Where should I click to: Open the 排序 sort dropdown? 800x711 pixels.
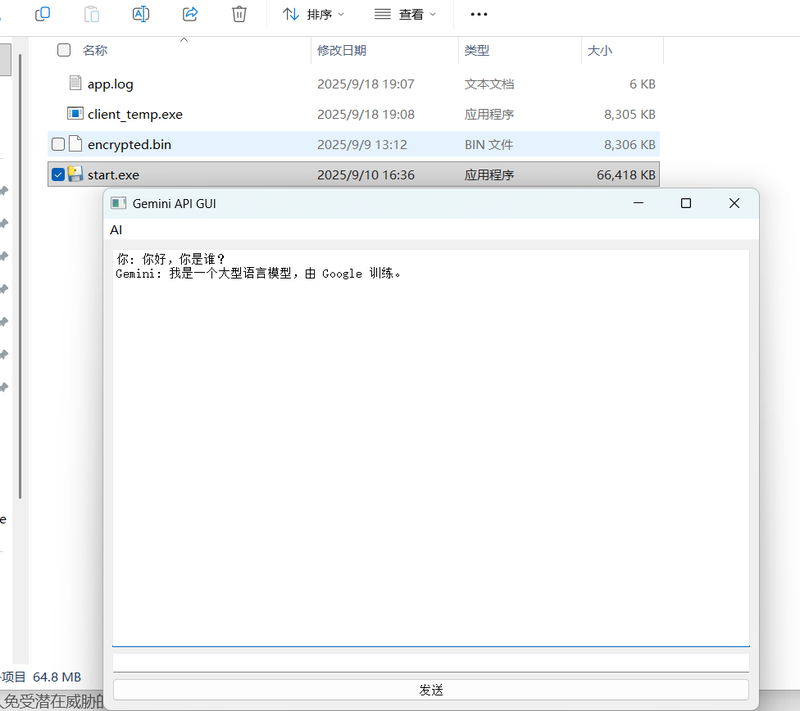click(313, 14)
